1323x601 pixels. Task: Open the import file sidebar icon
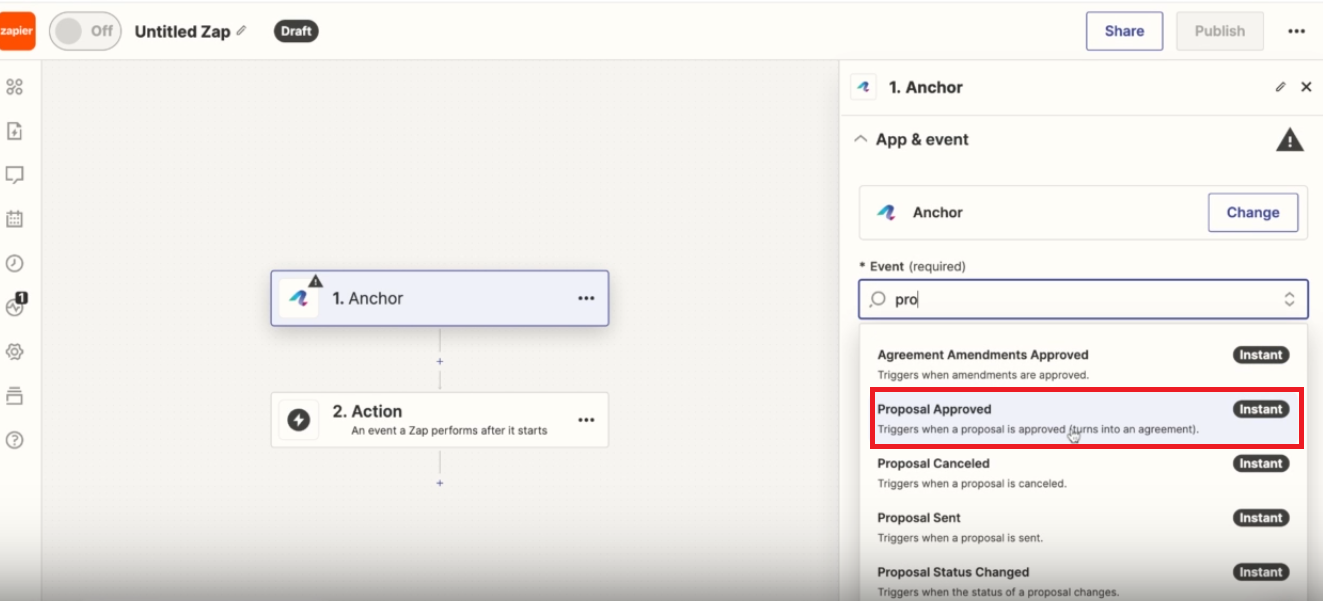click(14, 131)
